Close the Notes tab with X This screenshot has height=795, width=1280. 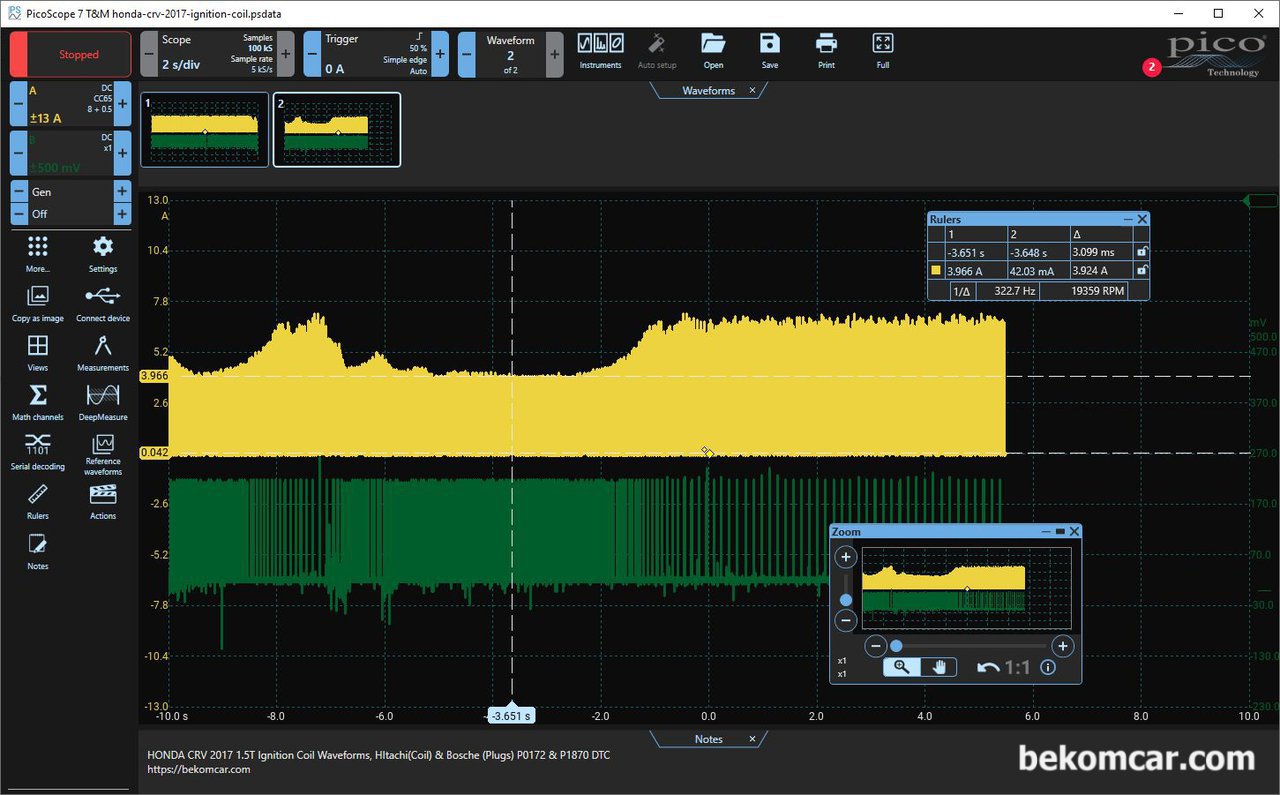click(752, 739)
